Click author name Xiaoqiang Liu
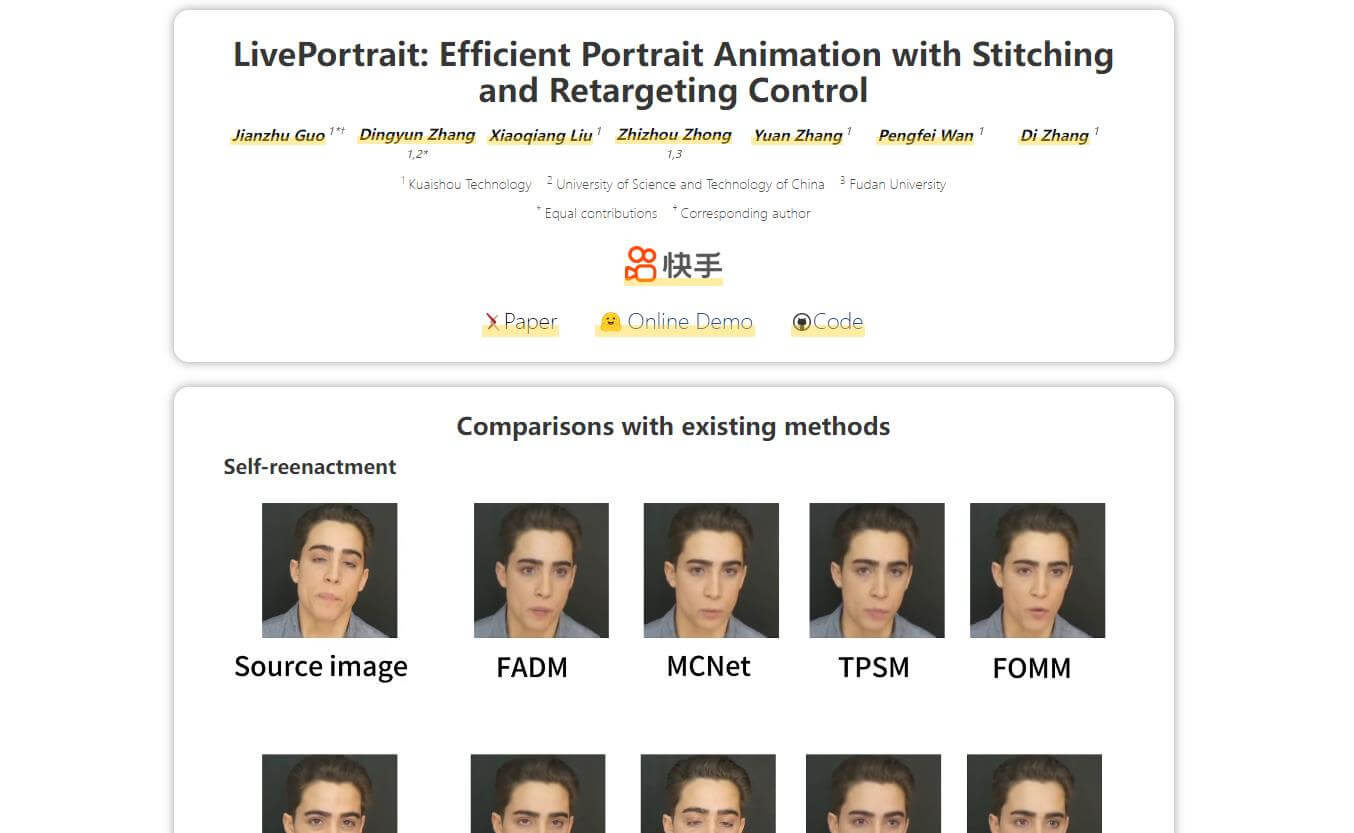Viewport: 1354px width, 833px height. pyautogui.click(x=540, y=135)
